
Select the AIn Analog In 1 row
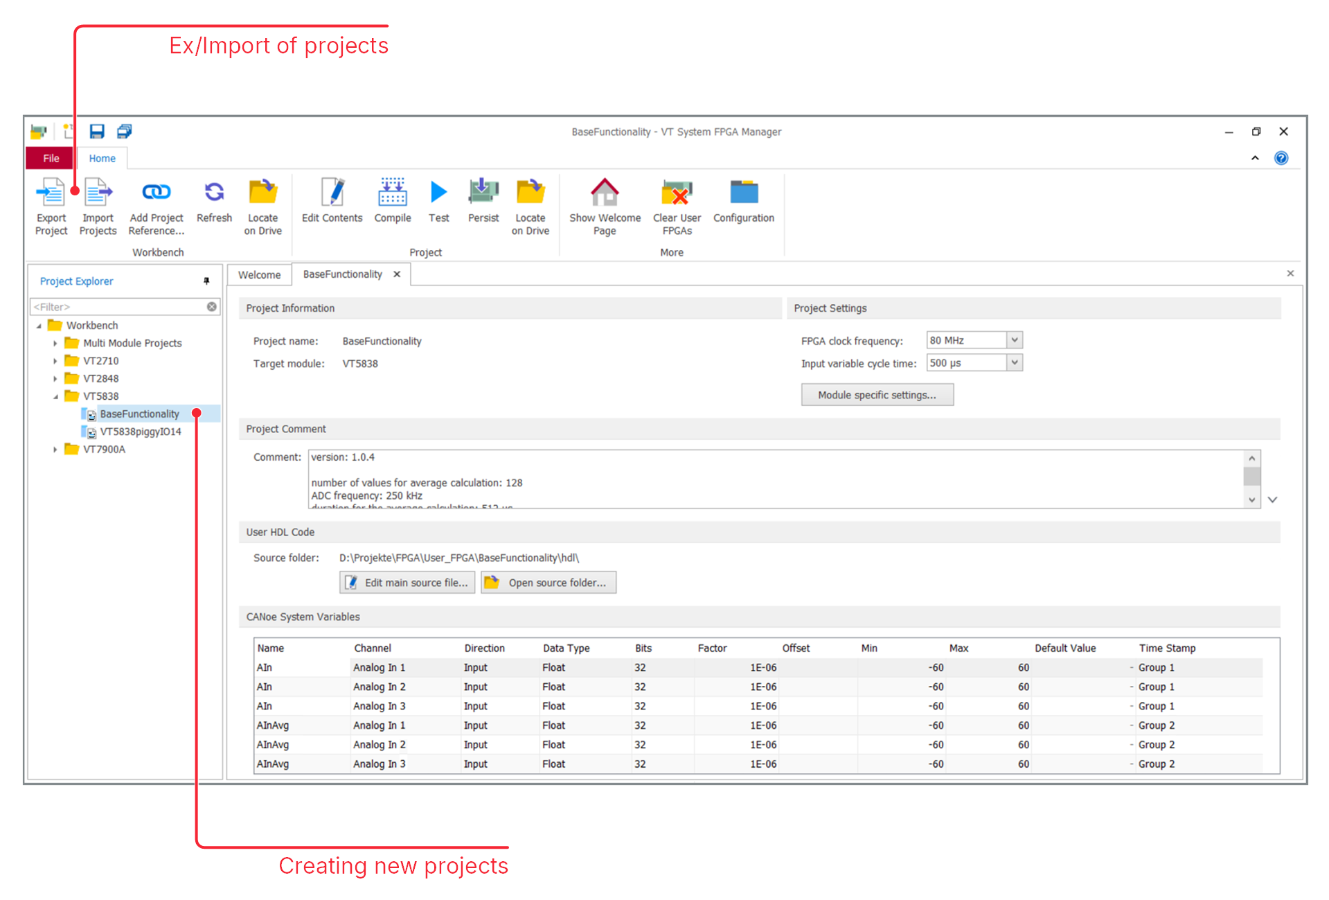click(758, 668)
